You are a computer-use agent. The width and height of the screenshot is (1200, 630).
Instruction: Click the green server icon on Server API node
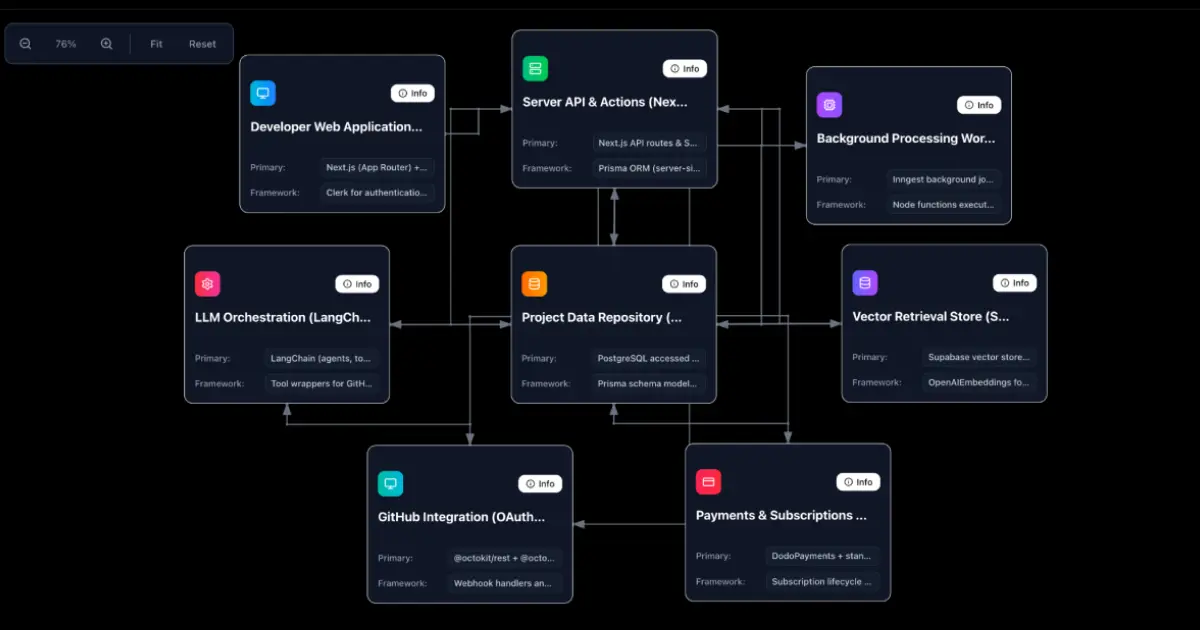535,68
